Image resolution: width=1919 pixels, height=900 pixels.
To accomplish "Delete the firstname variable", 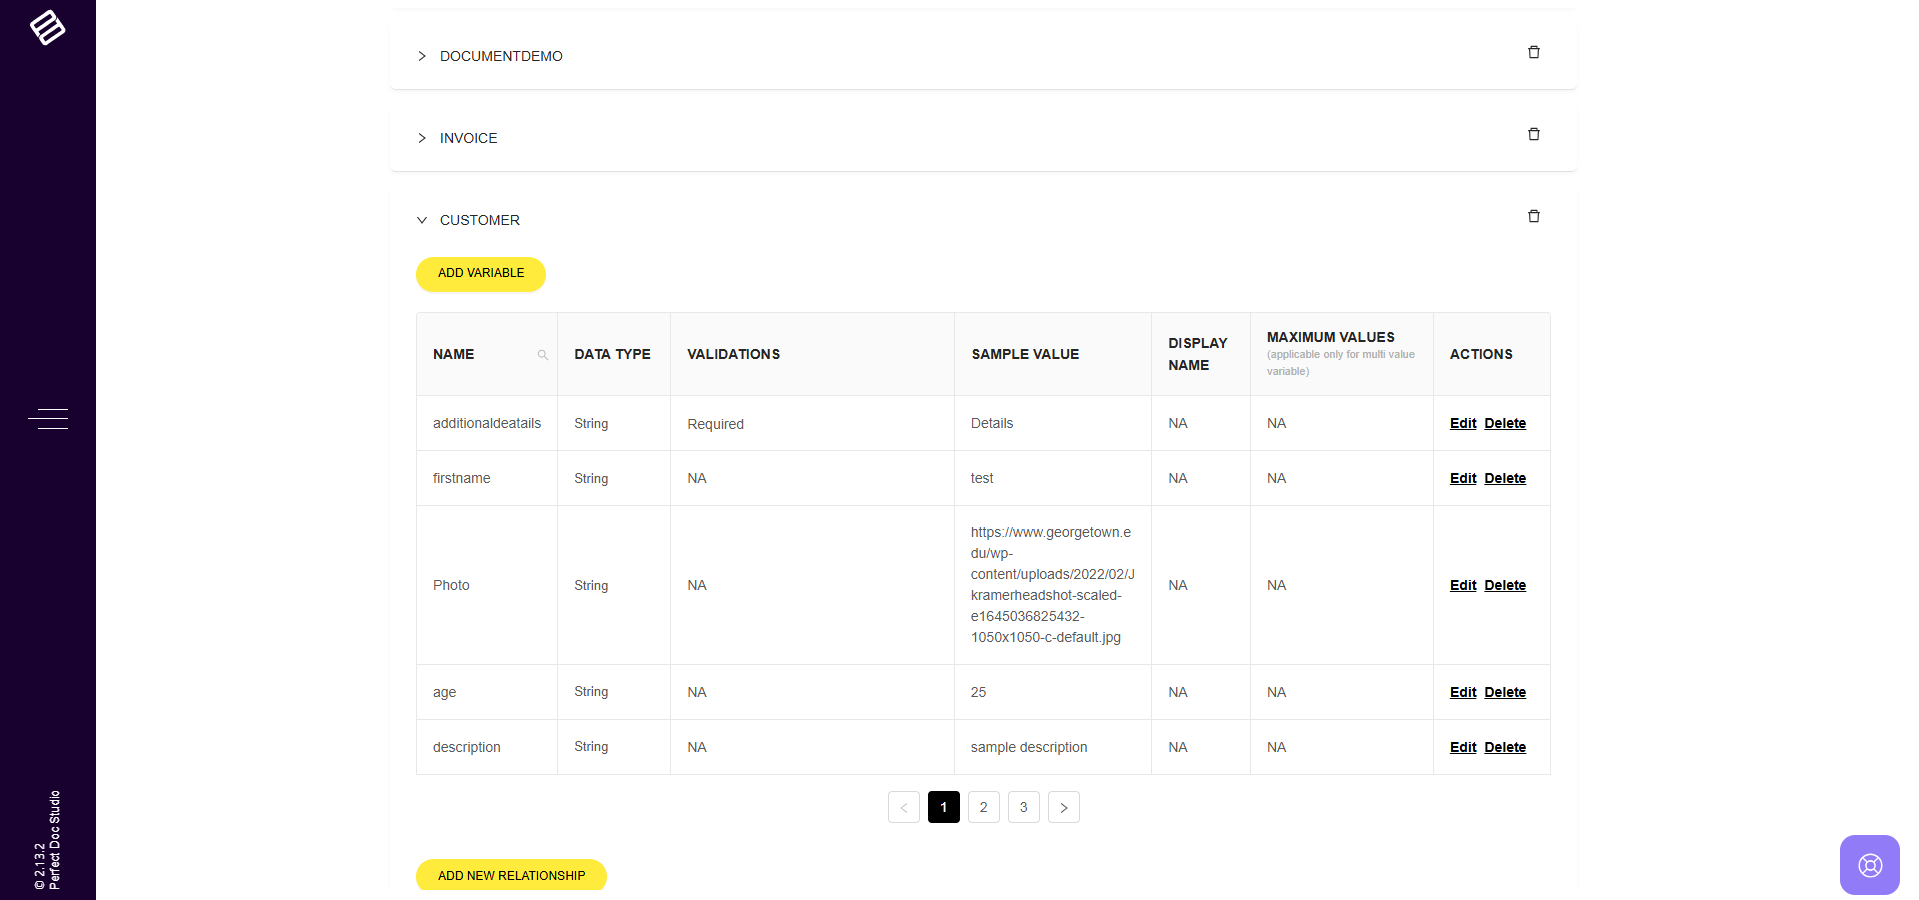I will pyautogui.click(x=1504, y=479).
